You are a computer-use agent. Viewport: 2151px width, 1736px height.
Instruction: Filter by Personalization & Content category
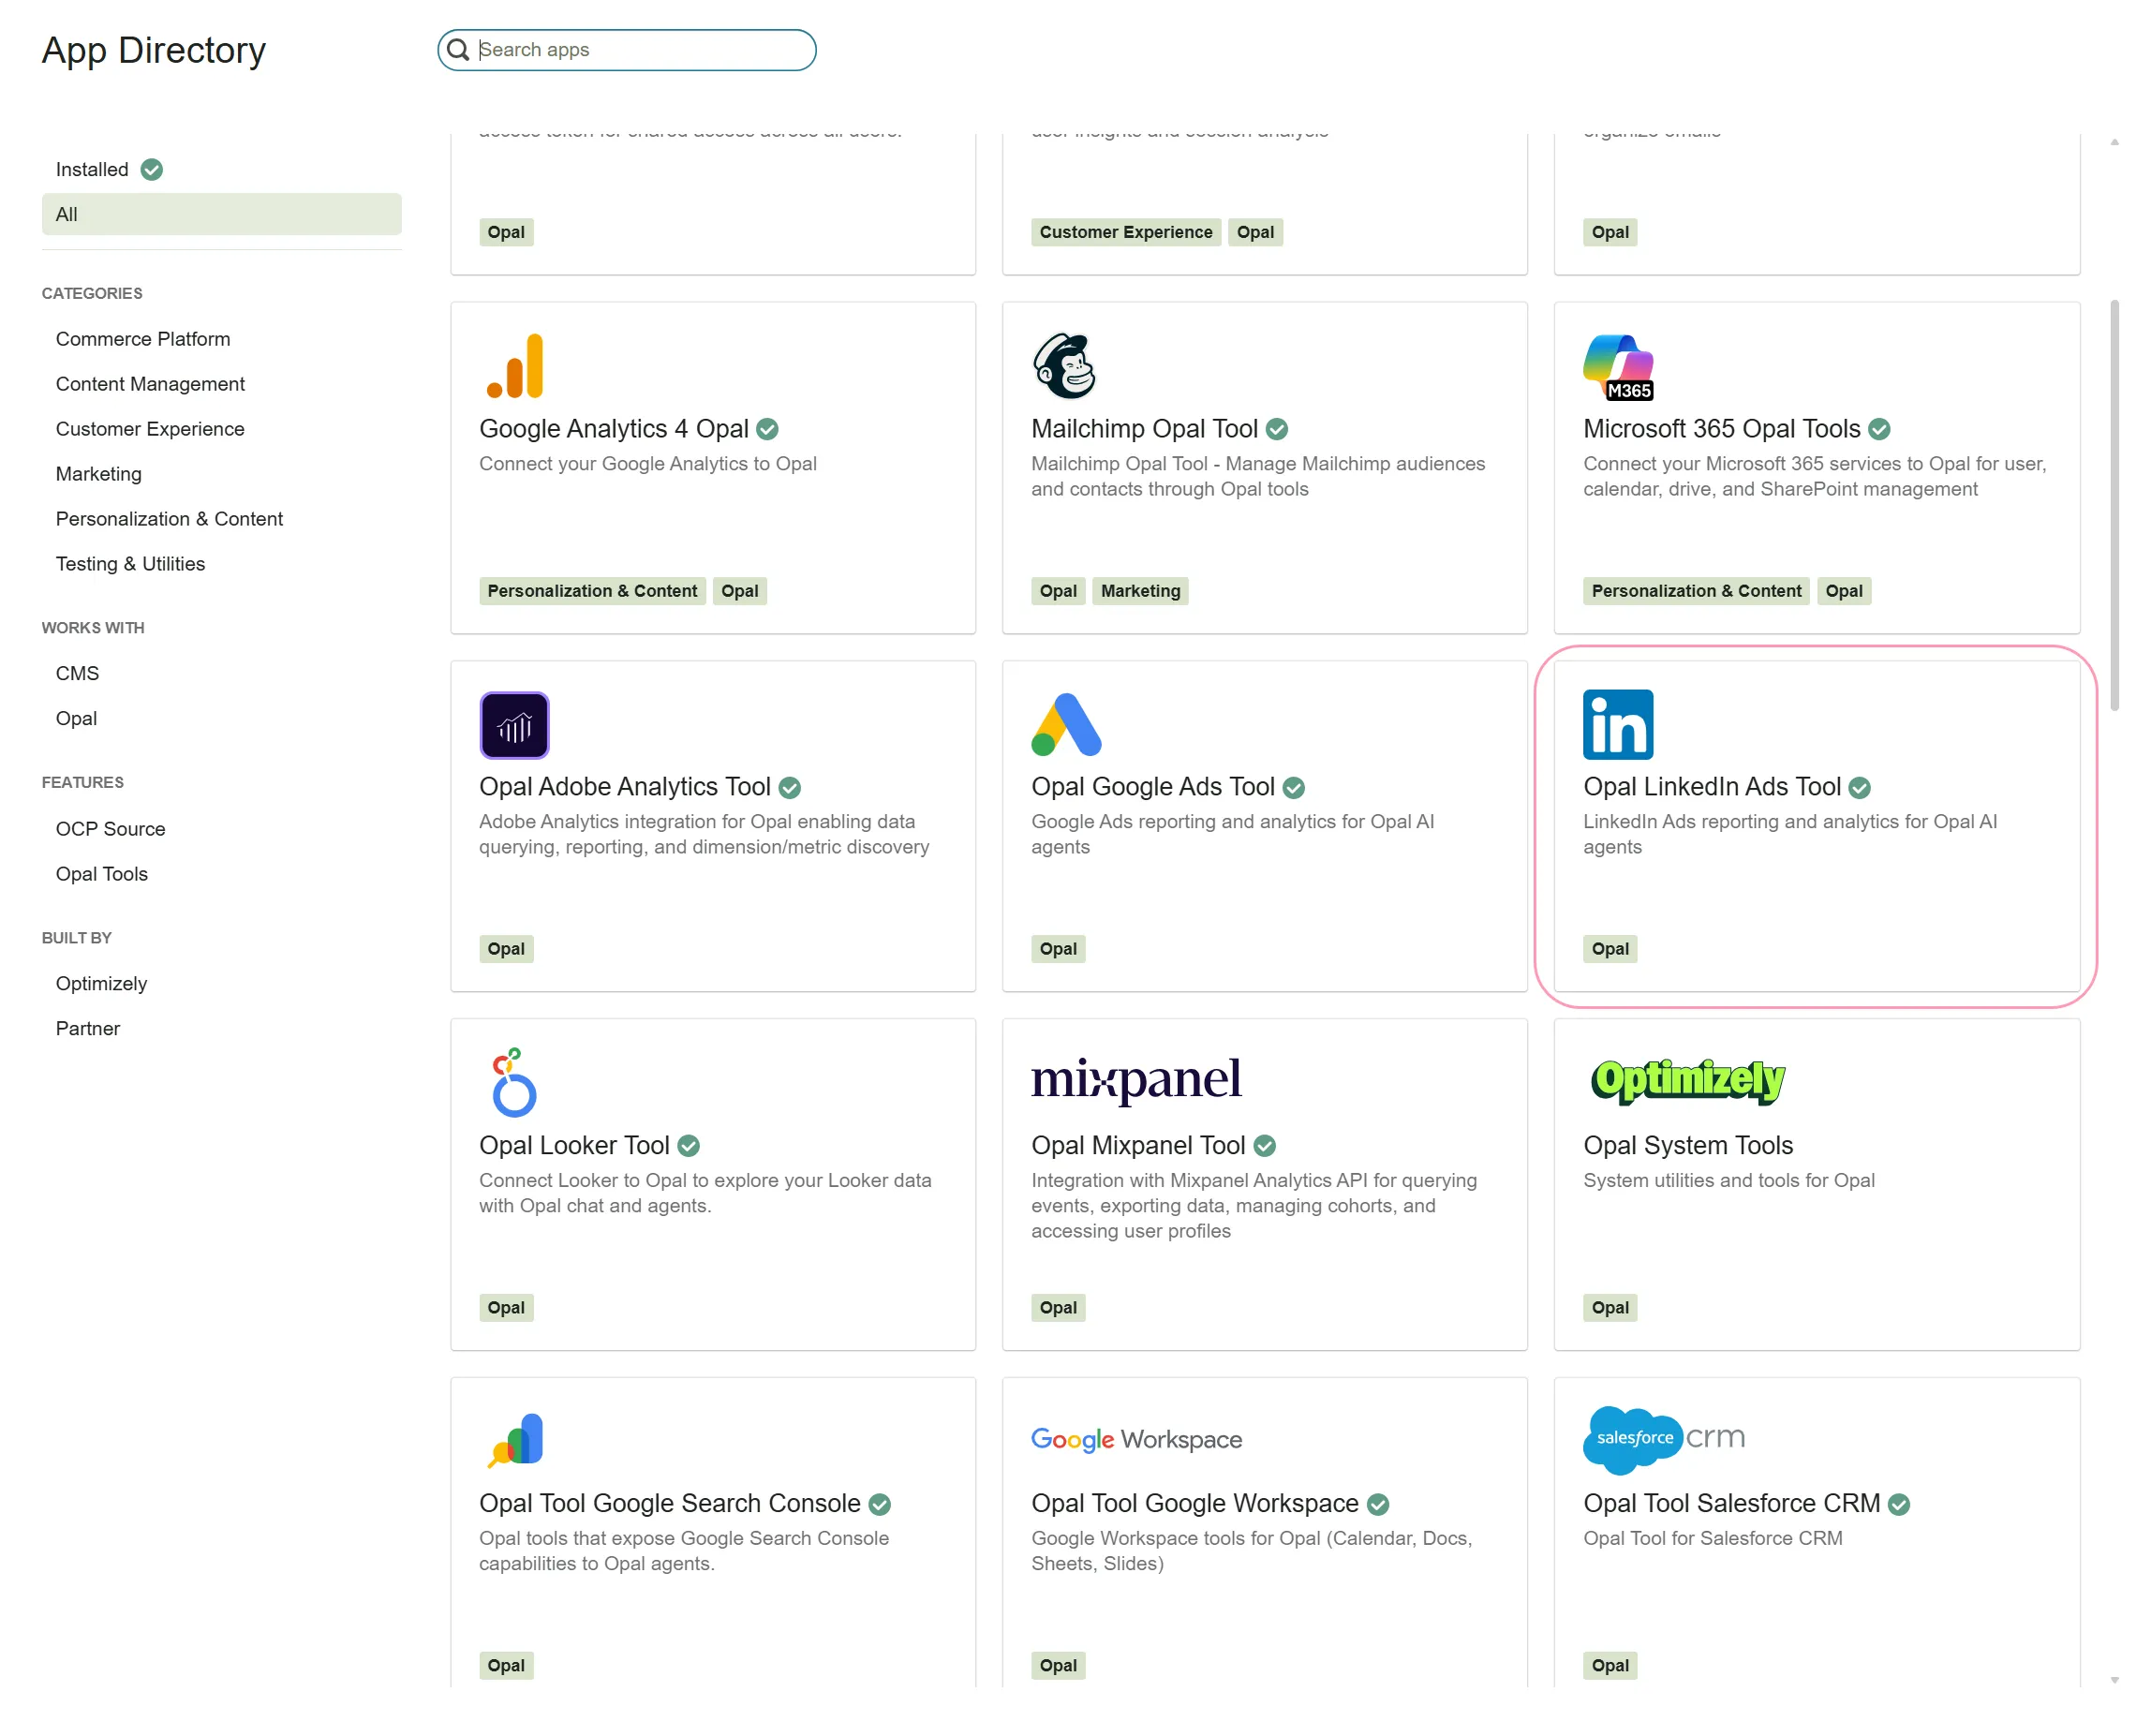[x=170, y=519]
